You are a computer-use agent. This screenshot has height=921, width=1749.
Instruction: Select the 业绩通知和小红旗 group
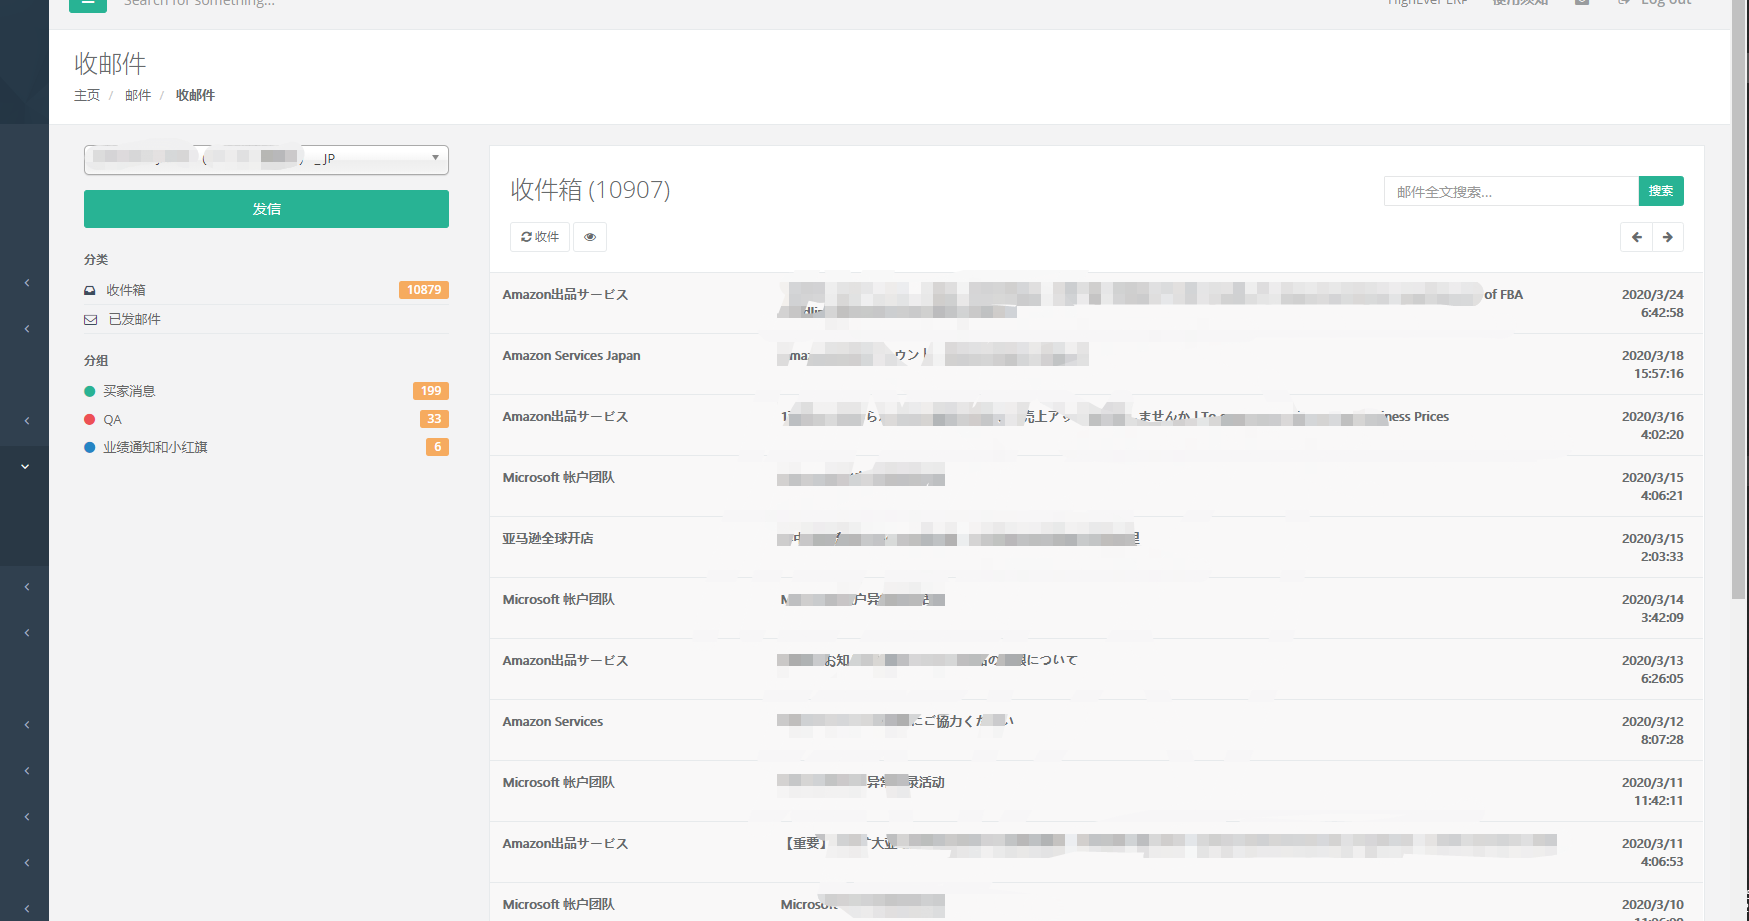(155, 447)
